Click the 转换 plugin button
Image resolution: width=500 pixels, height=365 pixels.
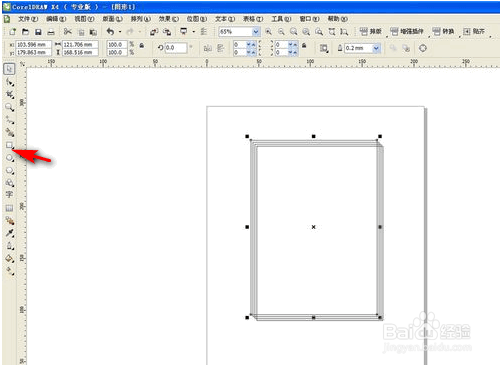443,32
